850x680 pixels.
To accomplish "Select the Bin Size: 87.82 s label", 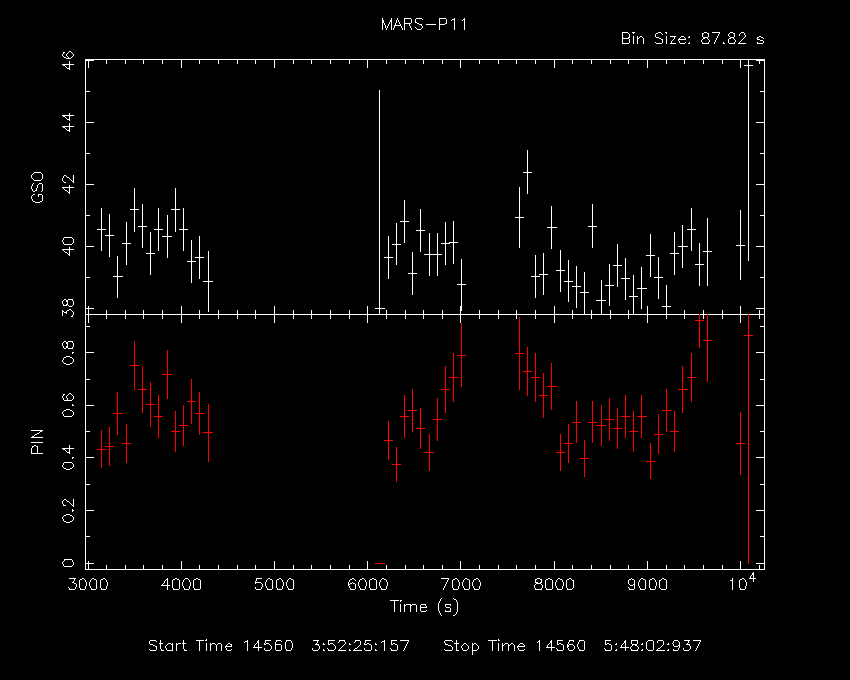I will pyautogui.click(x=692, y=39).
